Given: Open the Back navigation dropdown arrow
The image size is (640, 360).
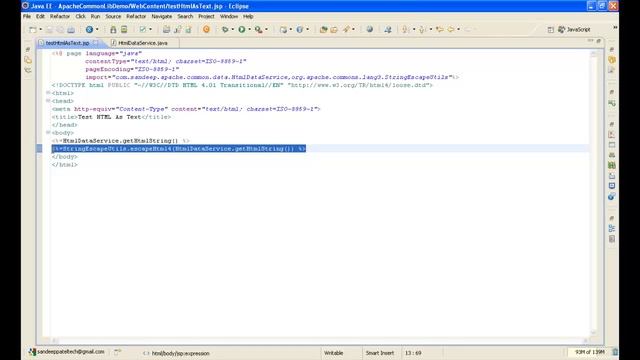Looking at the screenshot, I should tap(458, 29).
